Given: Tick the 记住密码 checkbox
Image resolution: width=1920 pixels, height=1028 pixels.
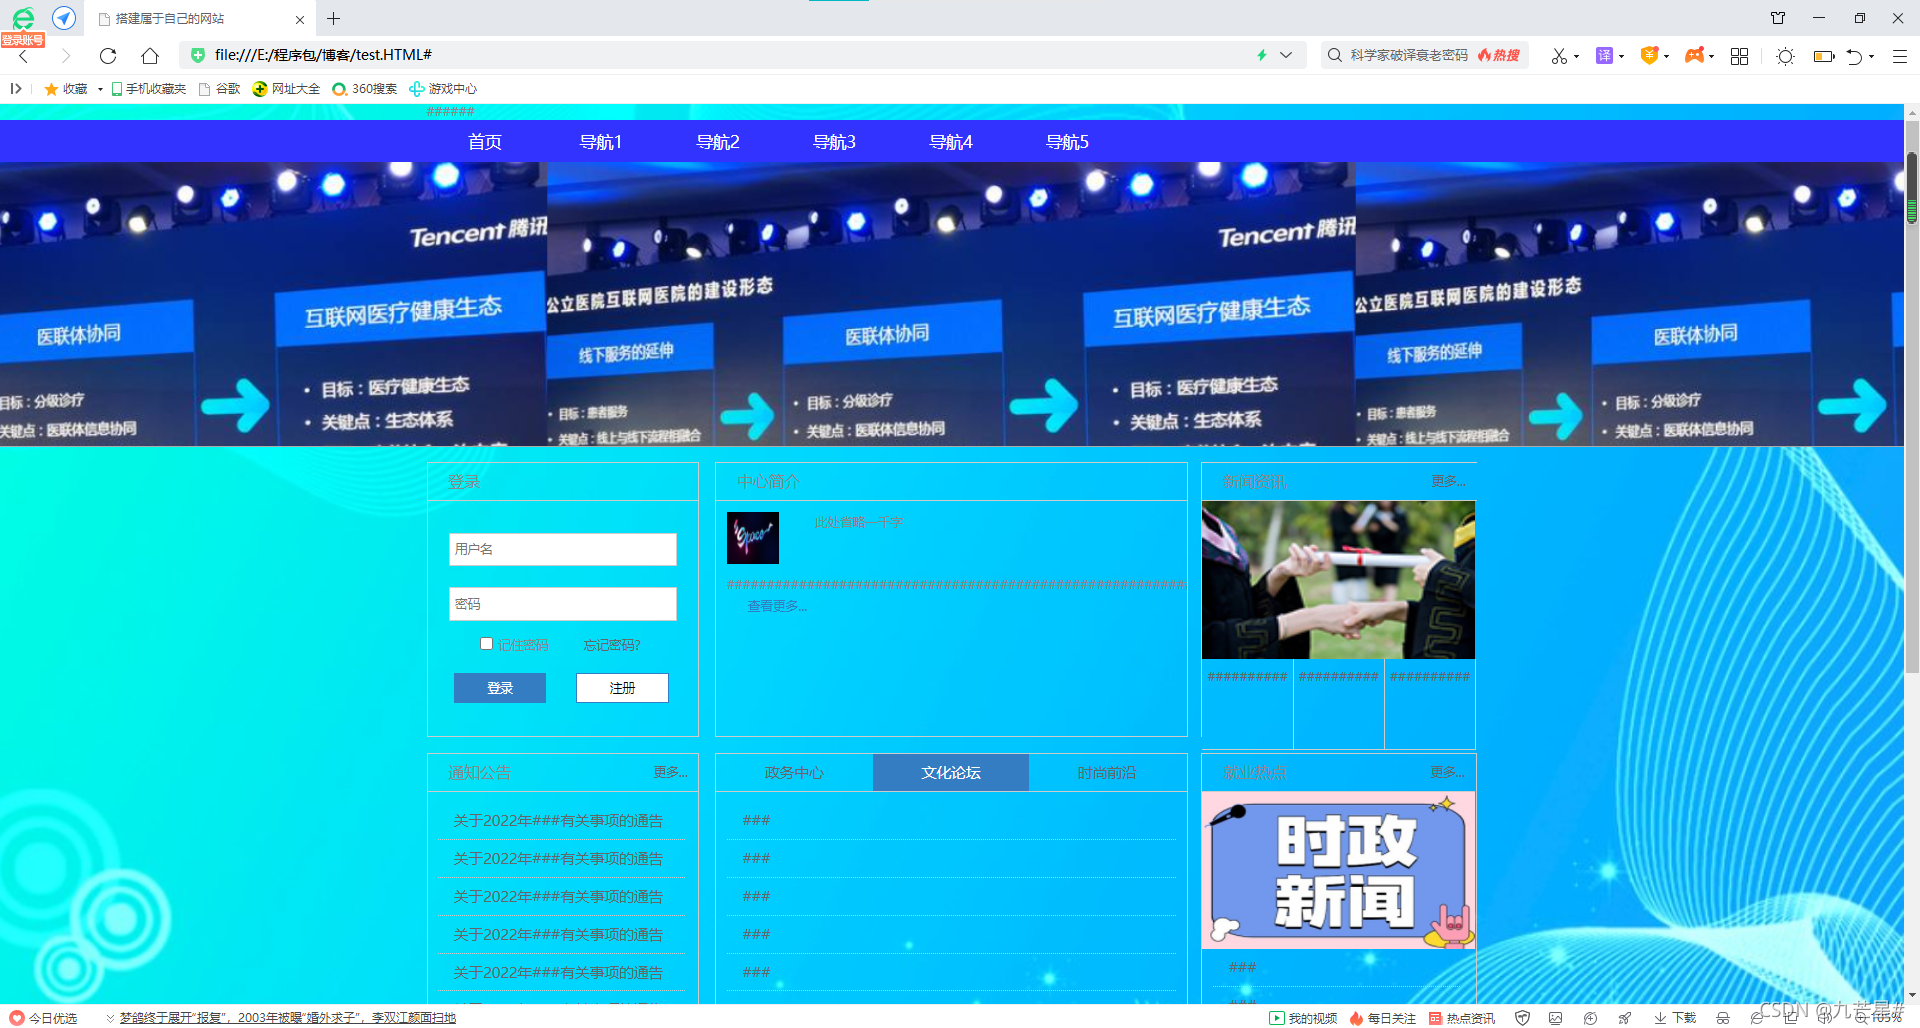Looking at the screenshot, I should (x=486, y=644).
